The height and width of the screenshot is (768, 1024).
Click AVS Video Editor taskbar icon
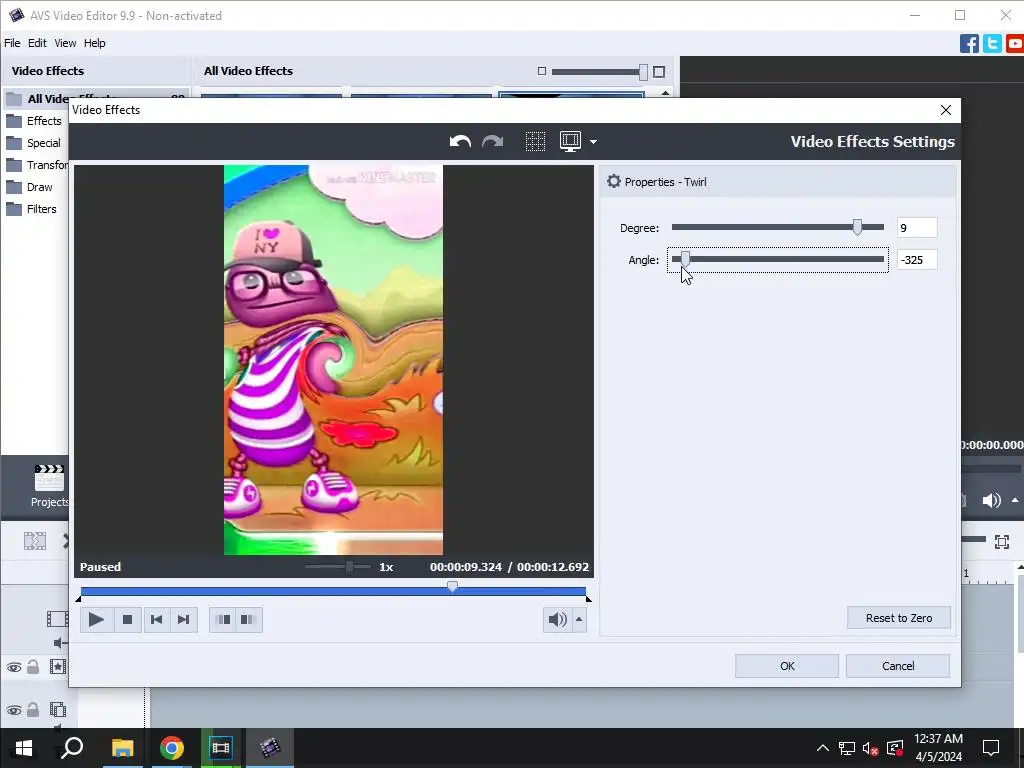coord(270,748)
